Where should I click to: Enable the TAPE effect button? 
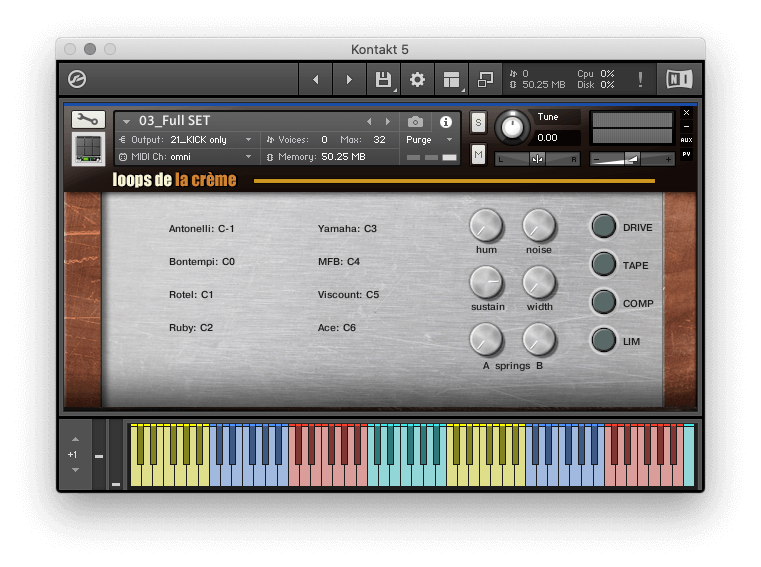tap(604, 265)
